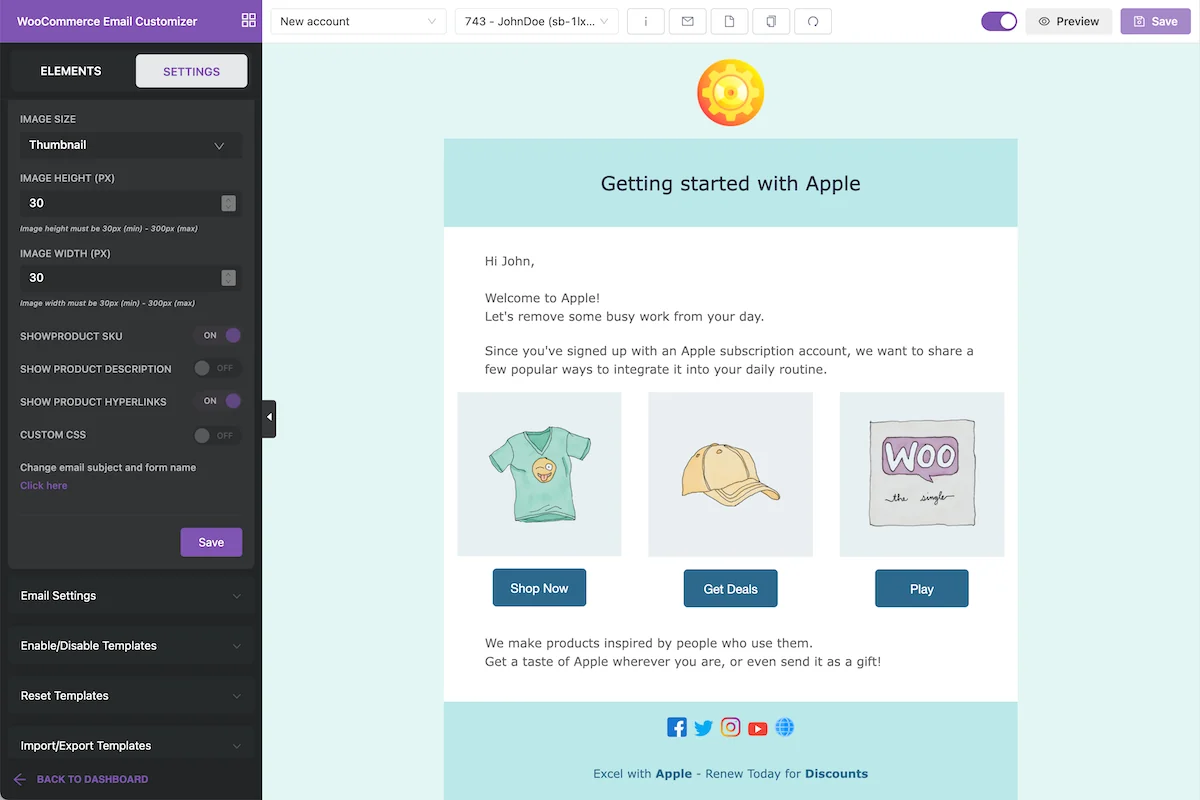Expand the Email Settings section
The image size is (1200, 800).
pyautogui.click(x=131, y=596)
